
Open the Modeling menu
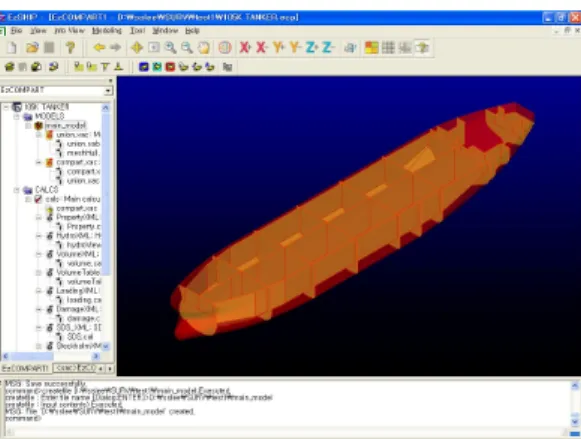[x=107, y=31]
